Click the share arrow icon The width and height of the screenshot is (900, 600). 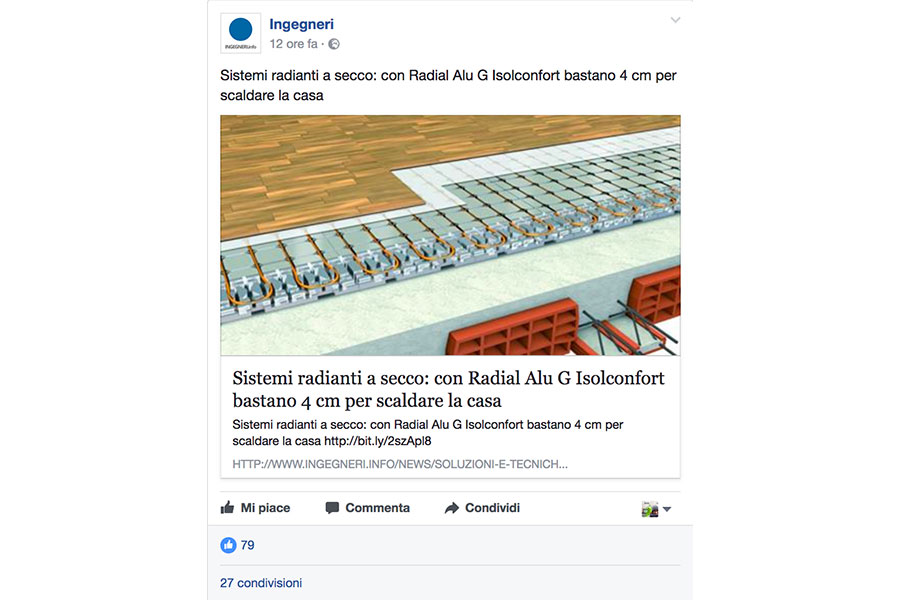452,508
